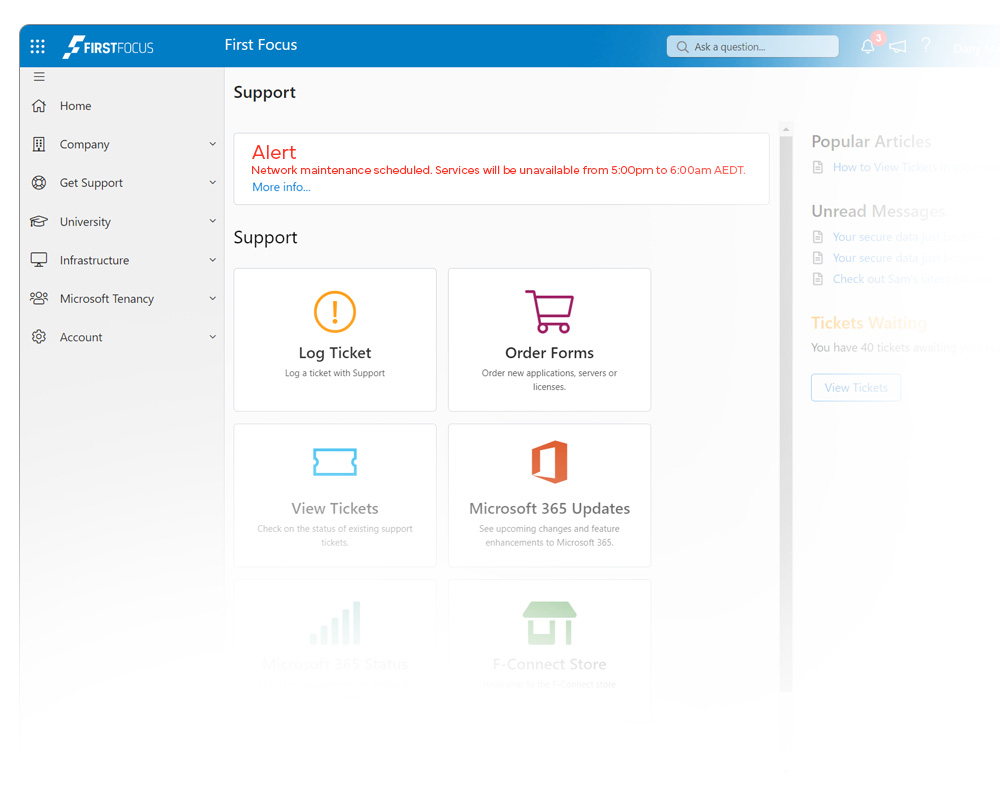This screenshot has height=800, width=1000.
Task: Collapse sidebar with the hamburger icon
Action: click(x=39, y=77)
